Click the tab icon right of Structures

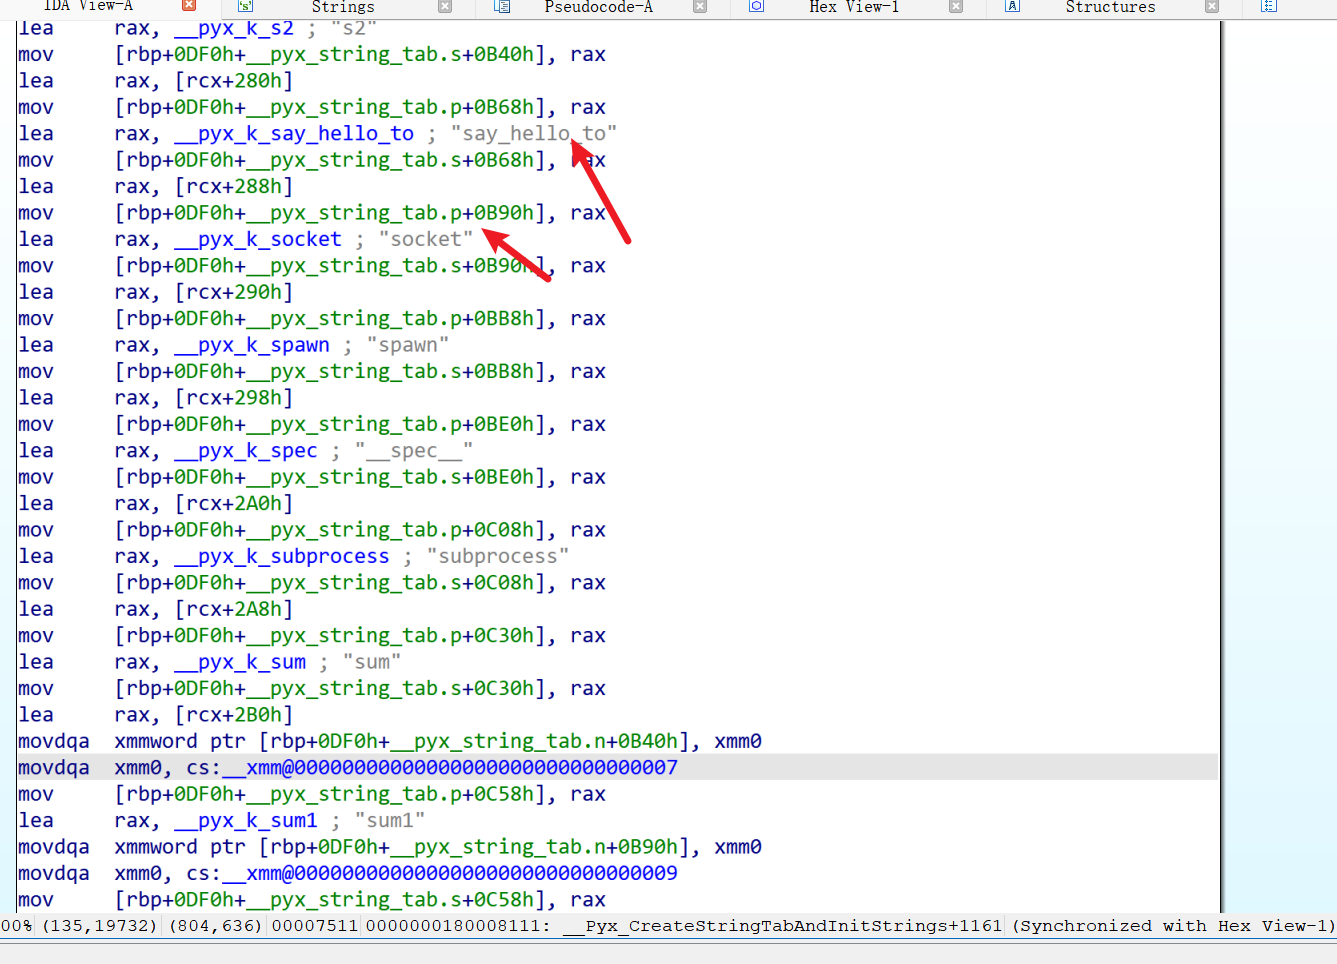click(1269, 6)
